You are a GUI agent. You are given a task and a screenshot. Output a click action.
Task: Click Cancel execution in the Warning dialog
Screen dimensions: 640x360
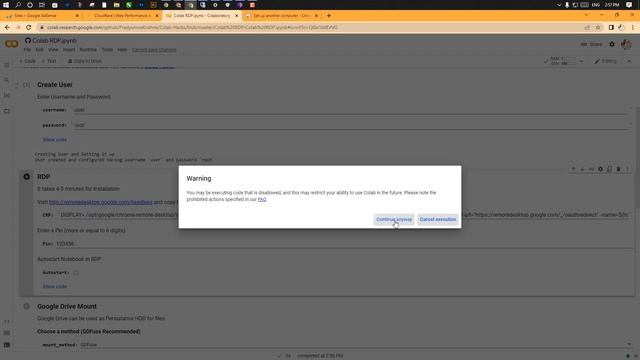click(438, 220)
